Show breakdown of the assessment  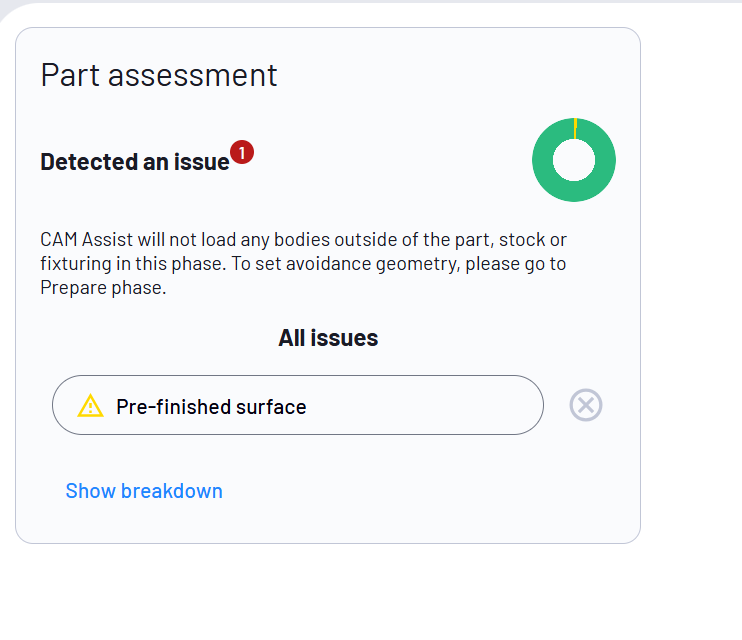[144, 491]
